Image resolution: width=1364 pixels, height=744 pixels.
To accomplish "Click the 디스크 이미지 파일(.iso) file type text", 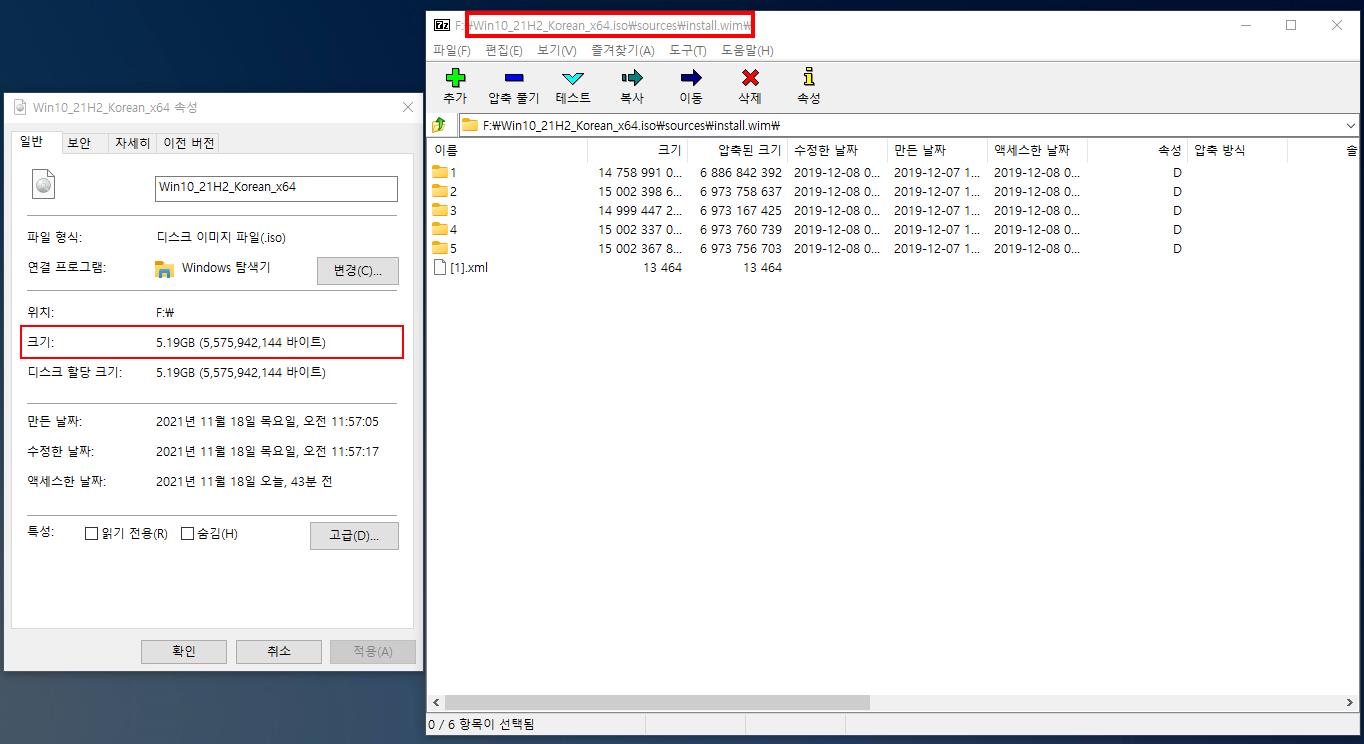I will point(221,238).
